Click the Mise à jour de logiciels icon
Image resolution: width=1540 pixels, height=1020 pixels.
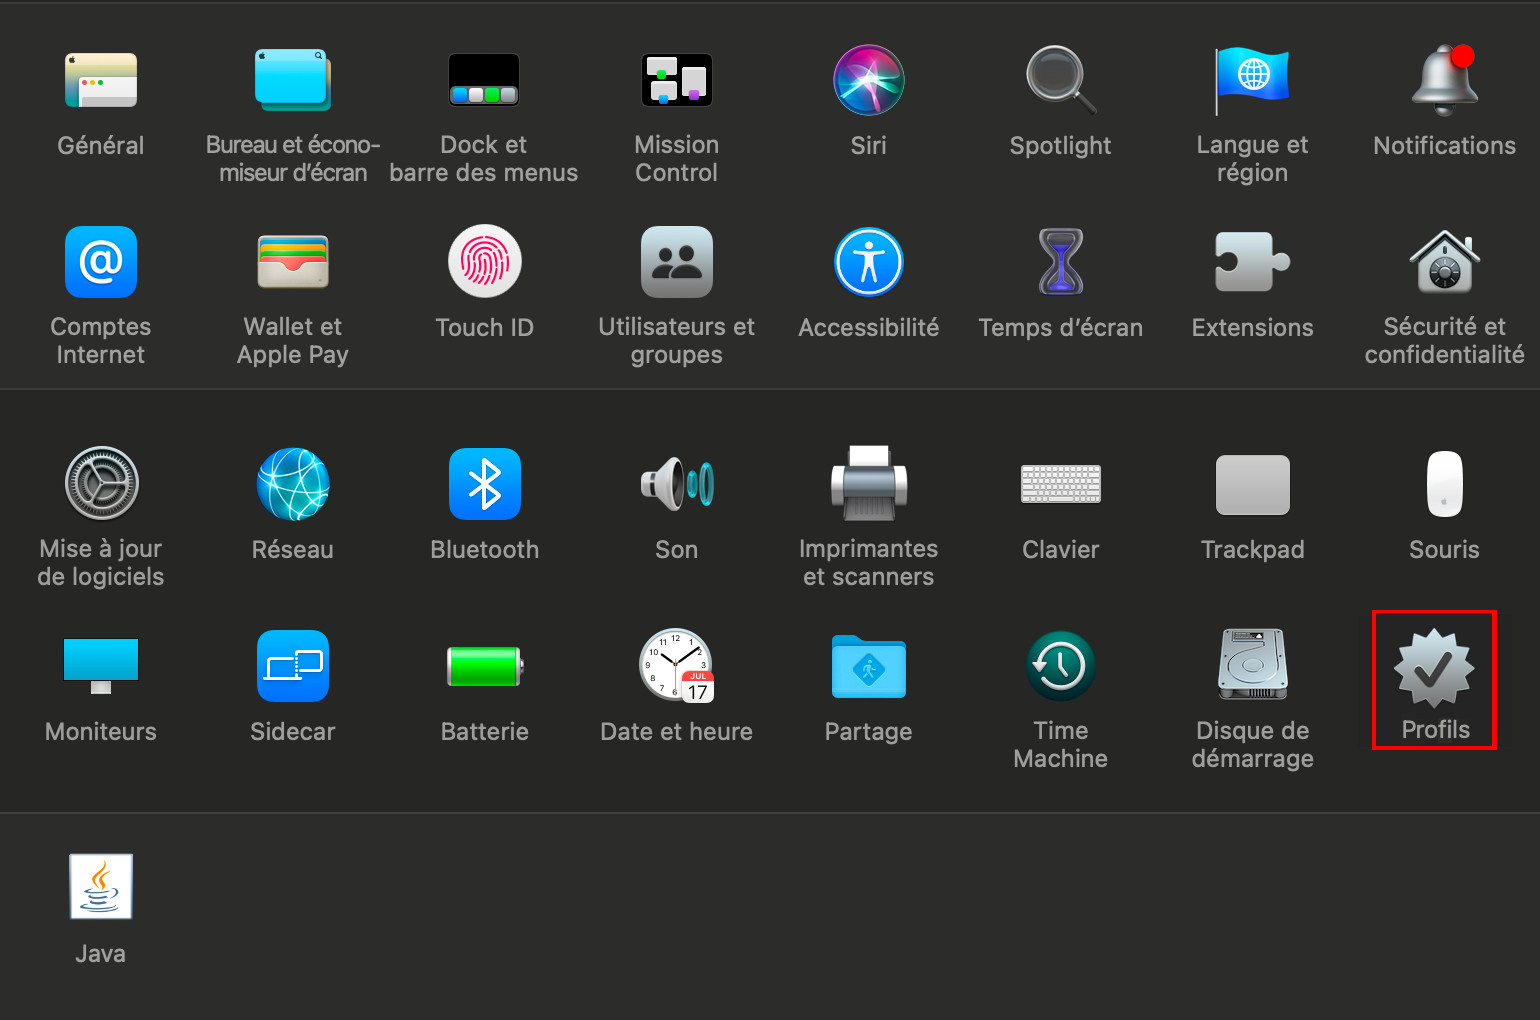click(101, 485)
